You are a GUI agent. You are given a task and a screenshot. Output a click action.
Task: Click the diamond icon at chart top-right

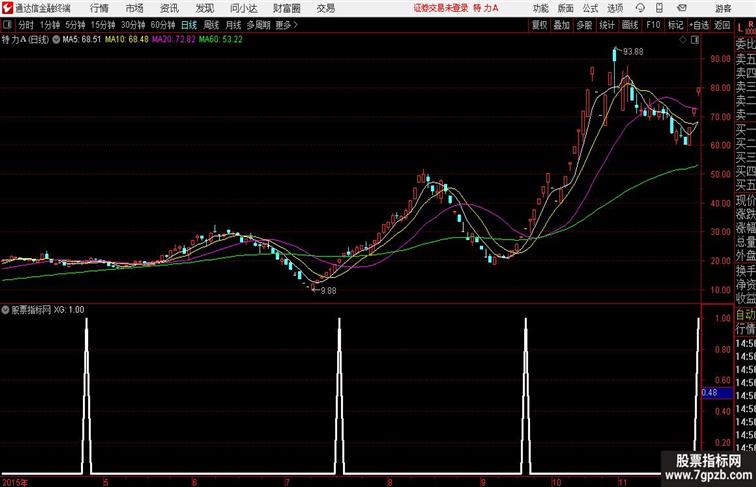[x=683, y=40]
